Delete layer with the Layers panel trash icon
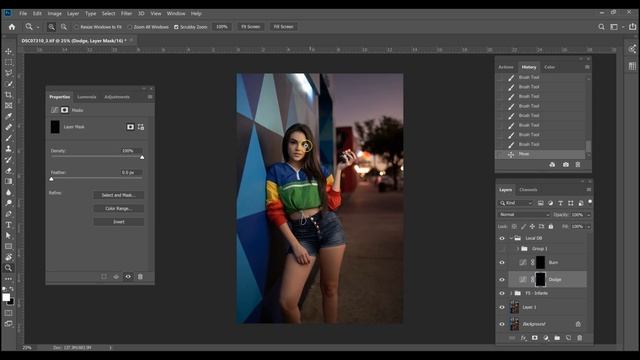Screen dimensions: 640x360 coord(580,338)
